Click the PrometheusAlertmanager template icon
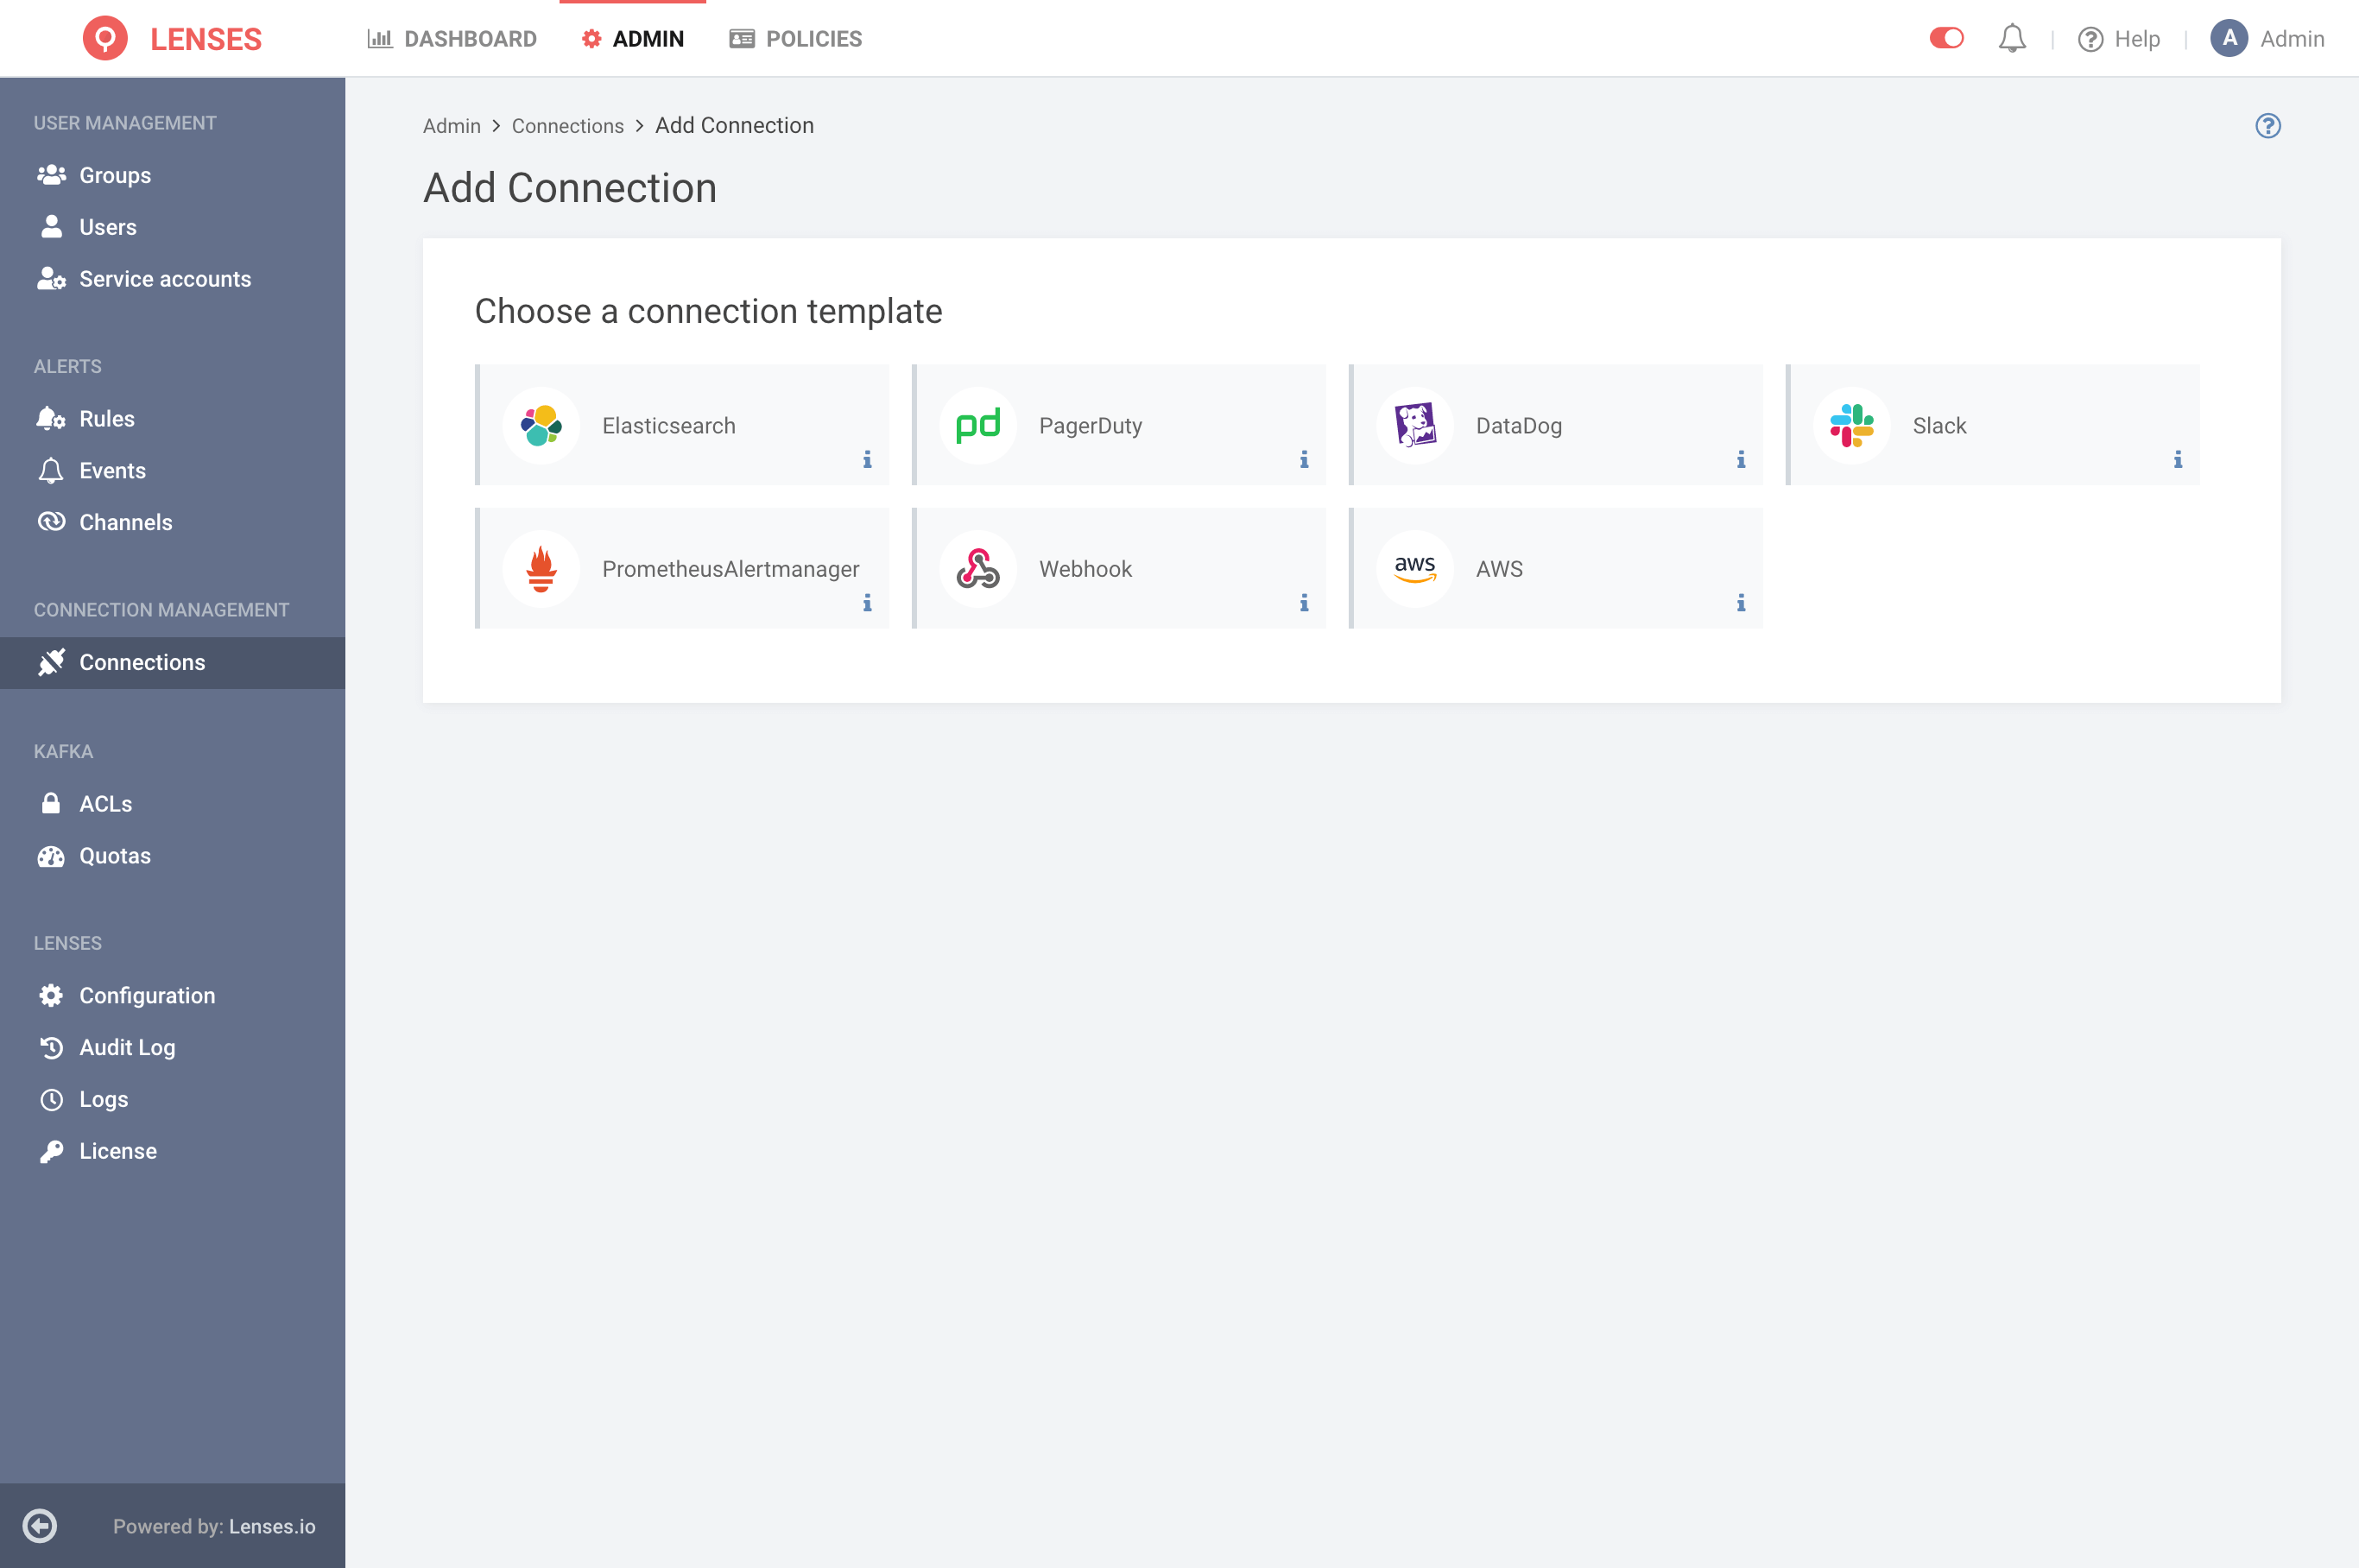Viewport: 2359px width, 1568px height. tap(539, 569)
